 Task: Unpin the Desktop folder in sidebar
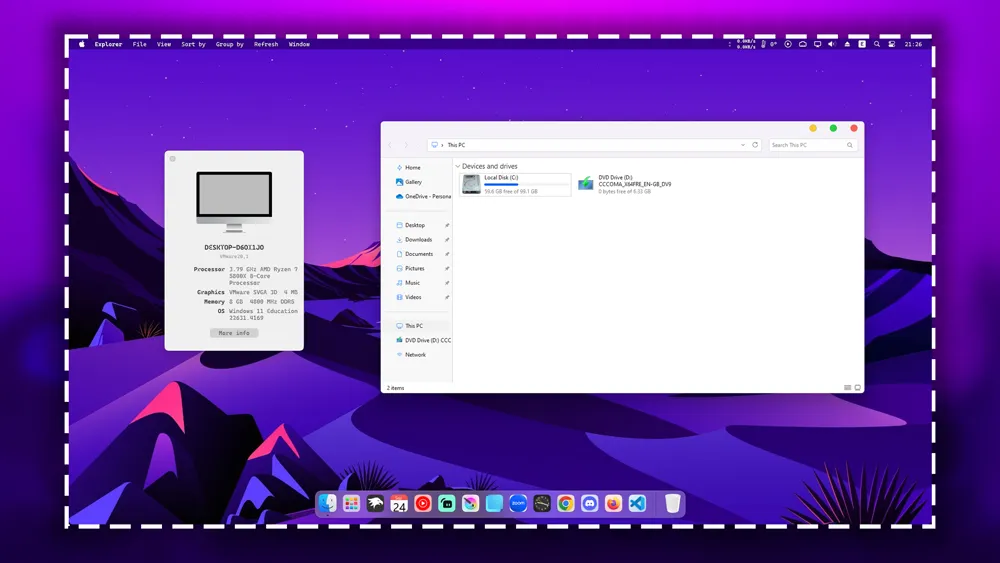(x=447, y=226)
